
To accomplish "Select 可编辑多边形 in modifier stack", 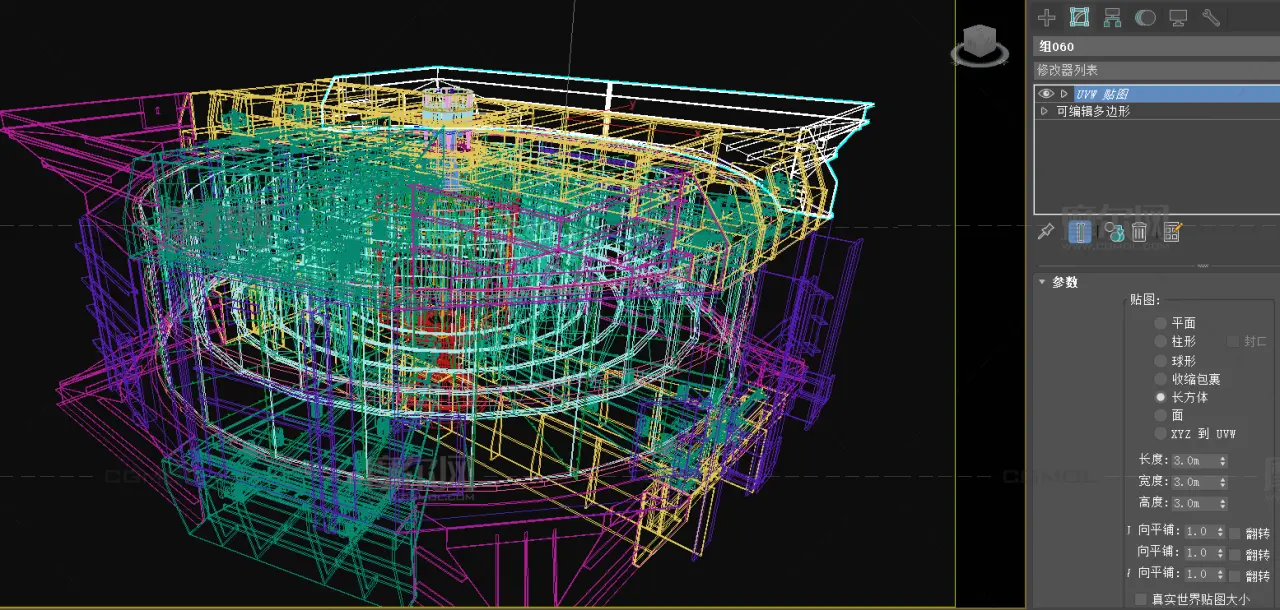I will pyautogui.click(x=1092, y=111).
